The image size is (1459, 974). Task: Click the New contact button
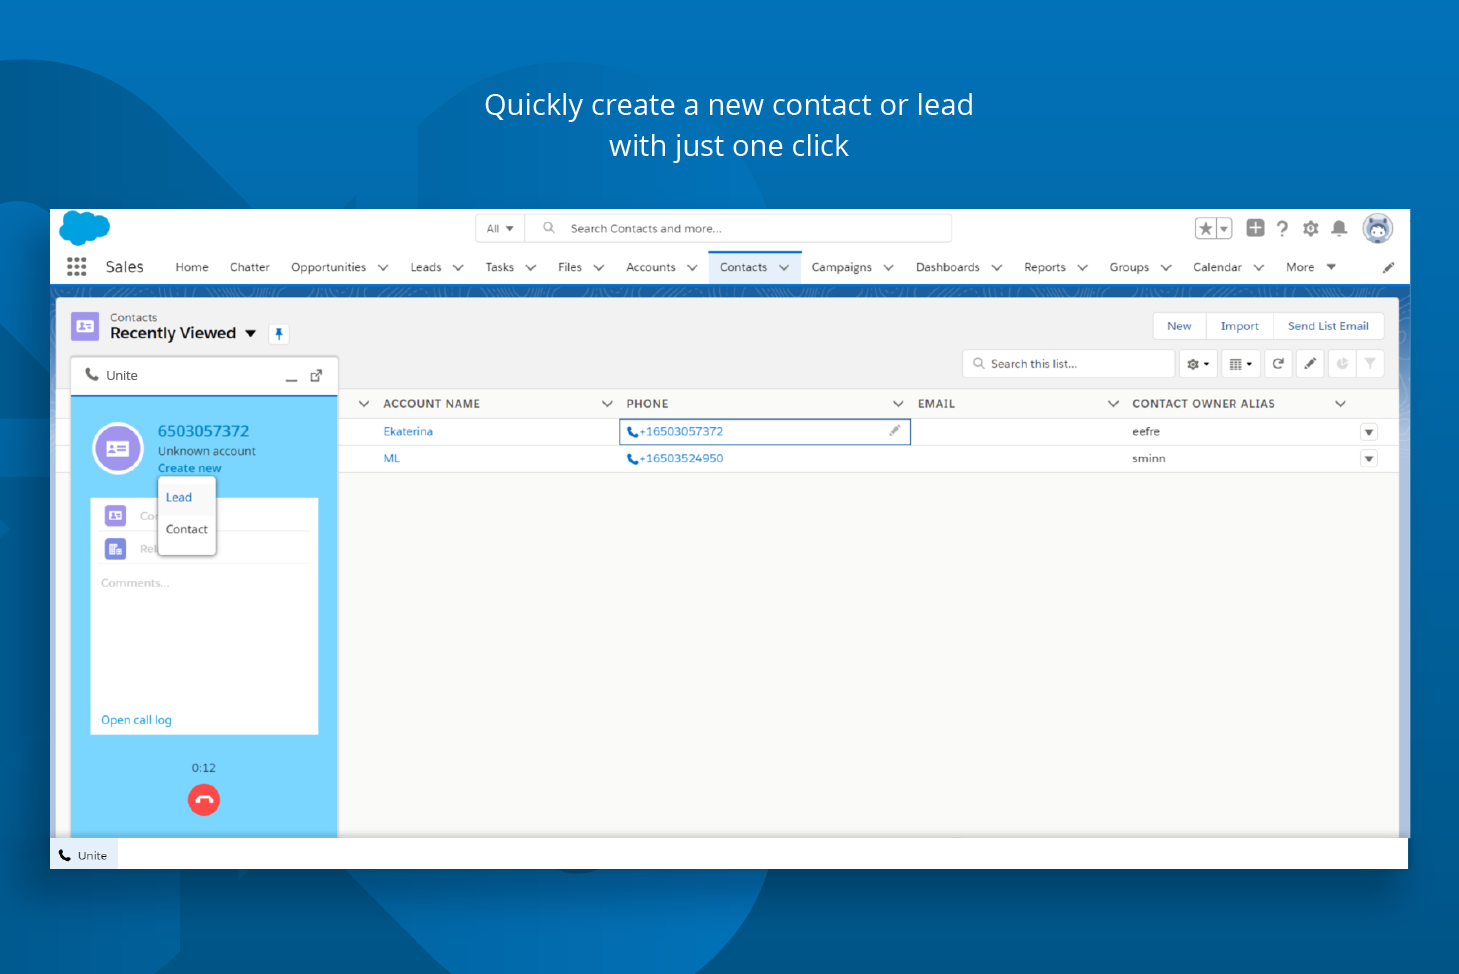(x=1179, y=326)
